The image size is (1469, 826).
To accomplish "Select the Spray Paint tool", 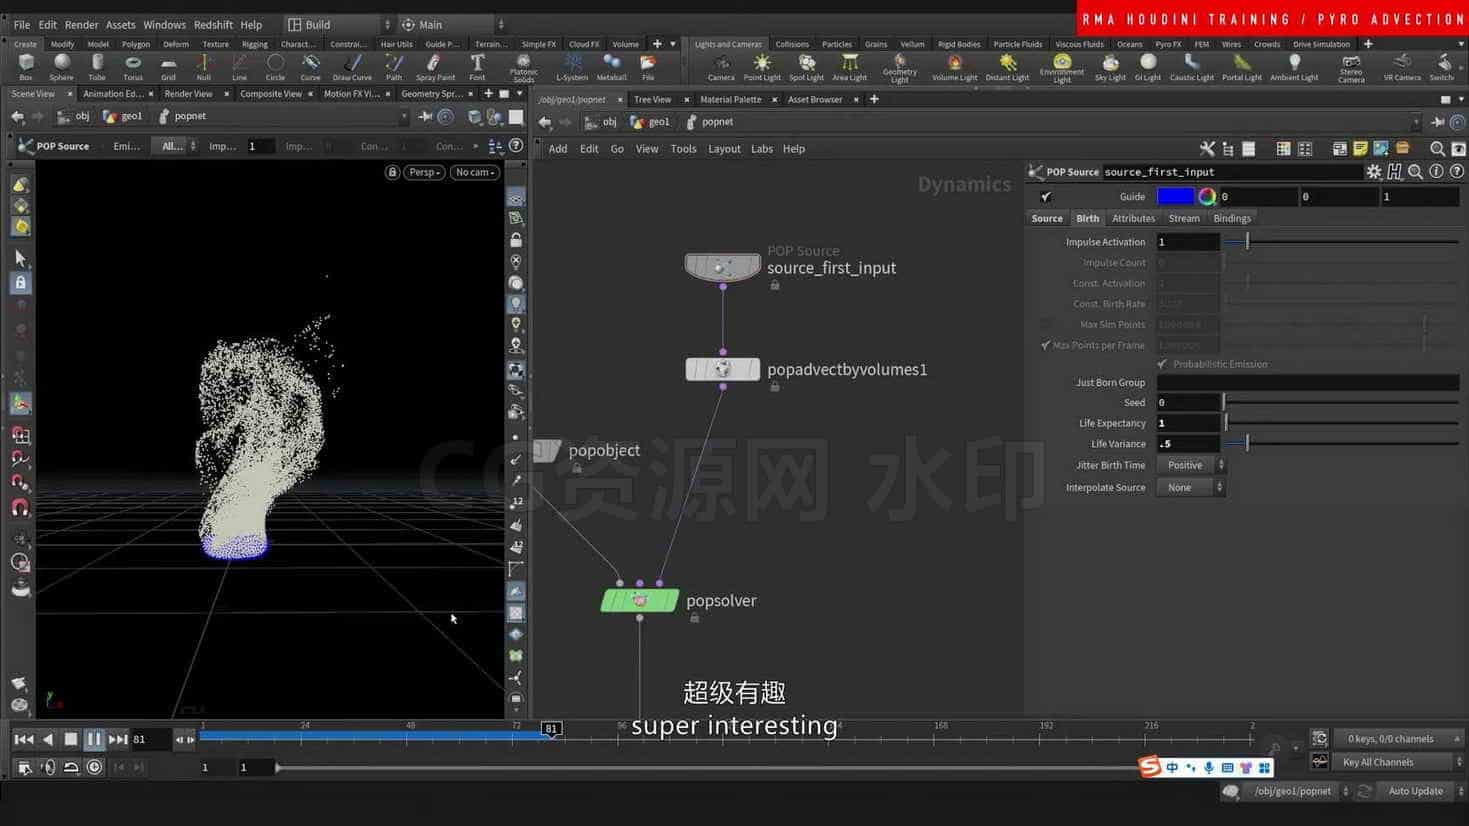I will 435,67.
